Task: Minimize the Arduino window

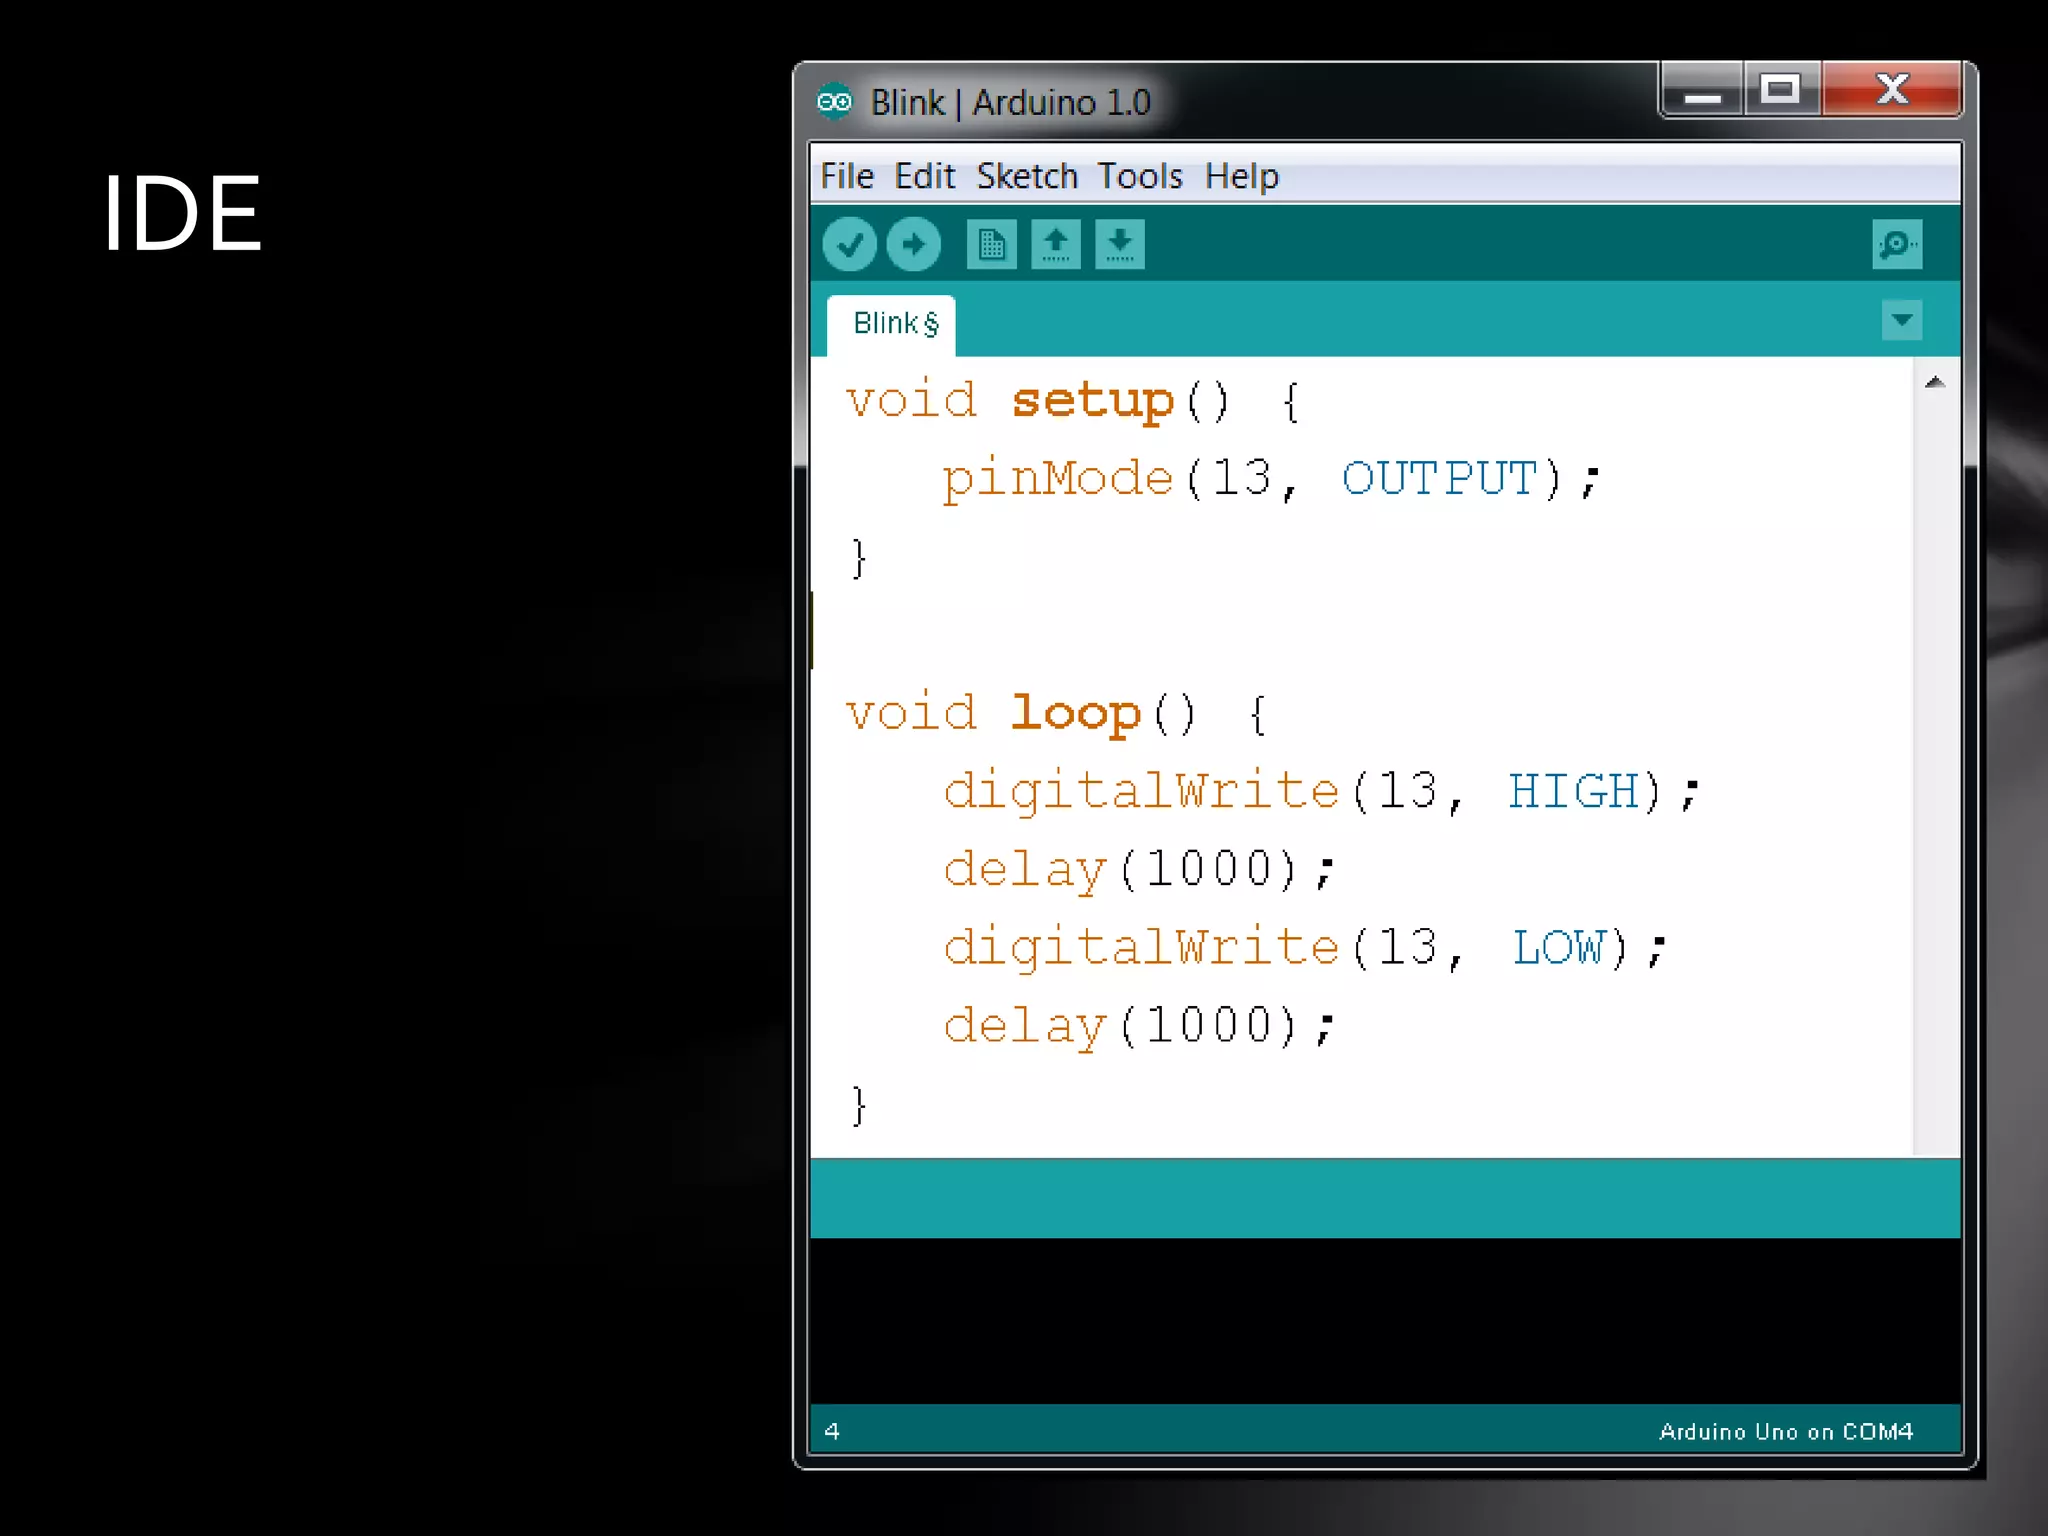Action: [x=1702, y=92]
